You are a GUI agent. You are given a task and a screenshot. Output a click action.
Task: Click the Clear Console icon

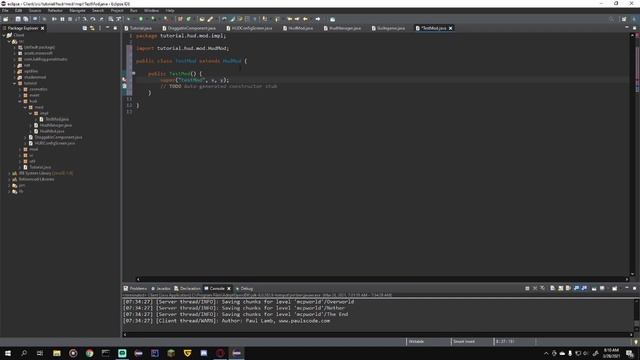552,288
